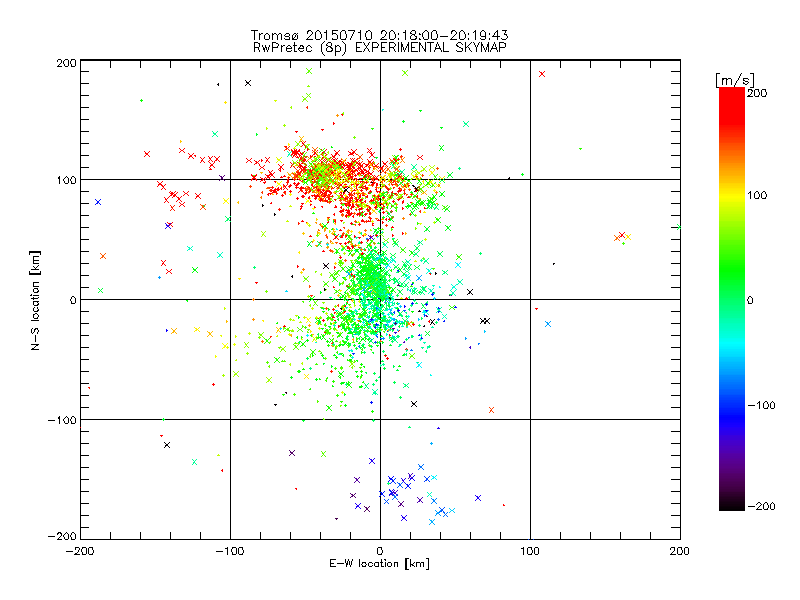Click the black X marker at bottom-left quadrant
Screen dimensions: 800x600
point(167,445)
